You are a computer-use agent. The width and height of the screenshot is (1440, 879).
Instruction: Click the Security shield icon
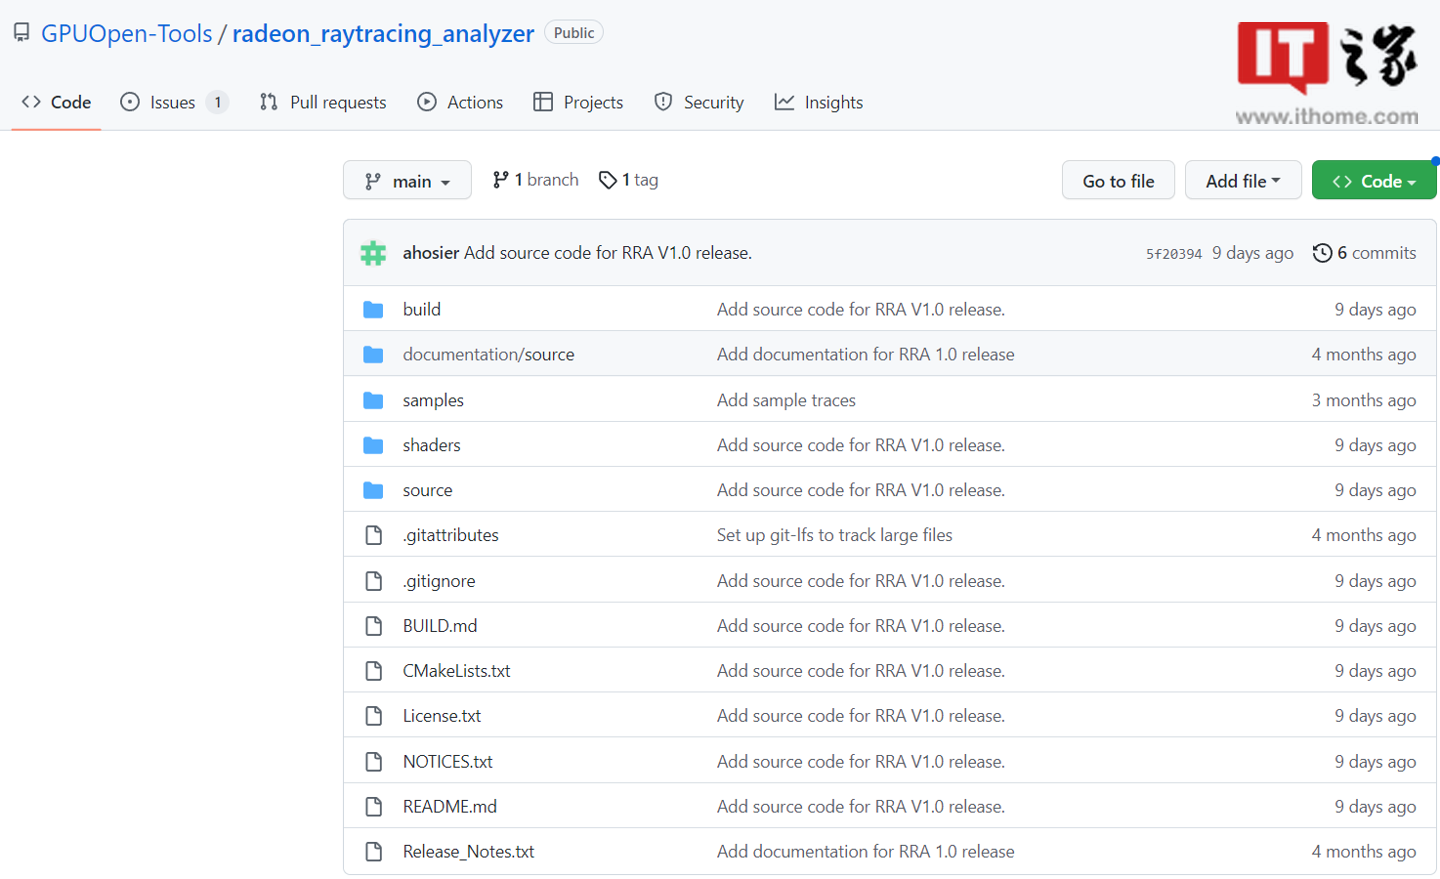(x=663, y=102)
